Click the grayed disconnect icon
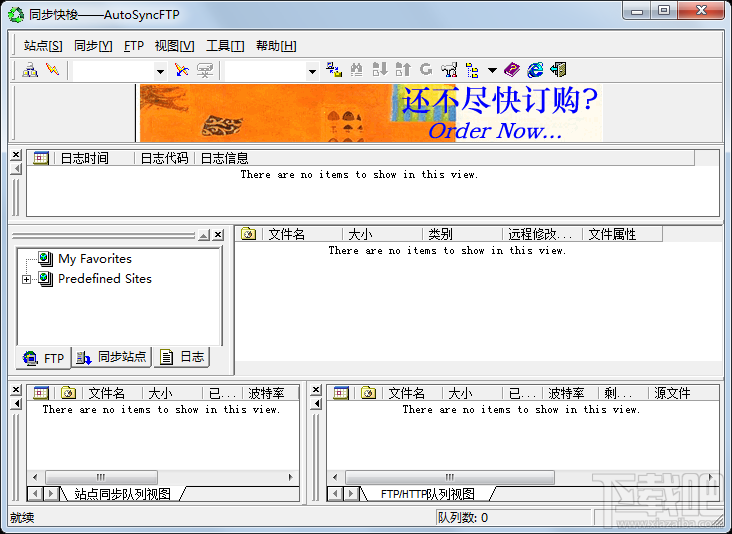The width and height of the screenshot is (732, 534). [x=204, y=70]
